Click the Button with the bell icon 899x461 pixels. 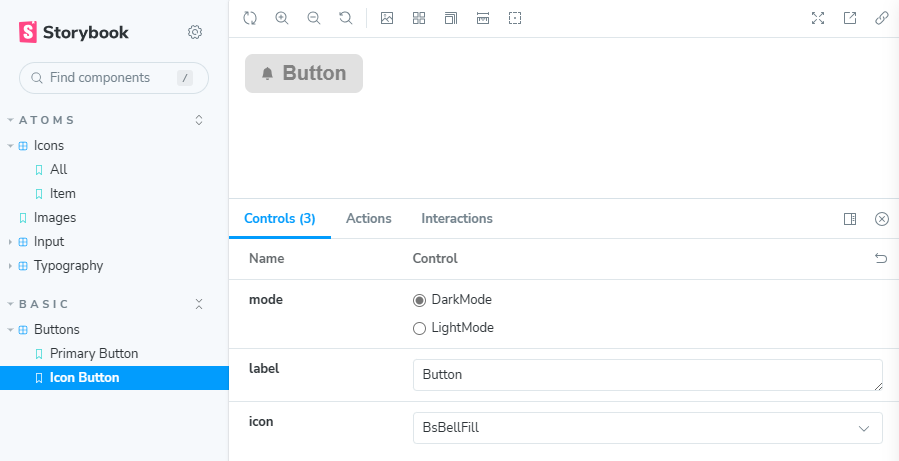tap(304, 74)
